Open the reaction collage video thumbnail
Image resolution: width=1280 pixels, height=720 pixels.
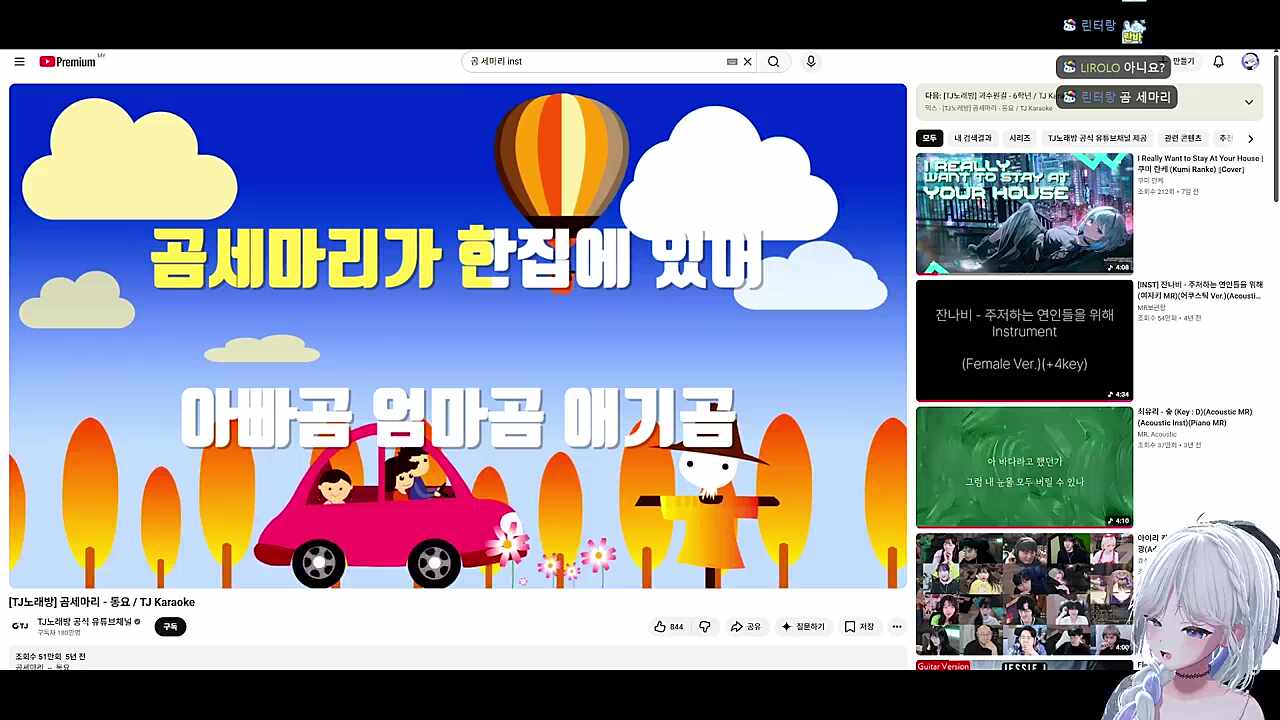pos(1024,594)
